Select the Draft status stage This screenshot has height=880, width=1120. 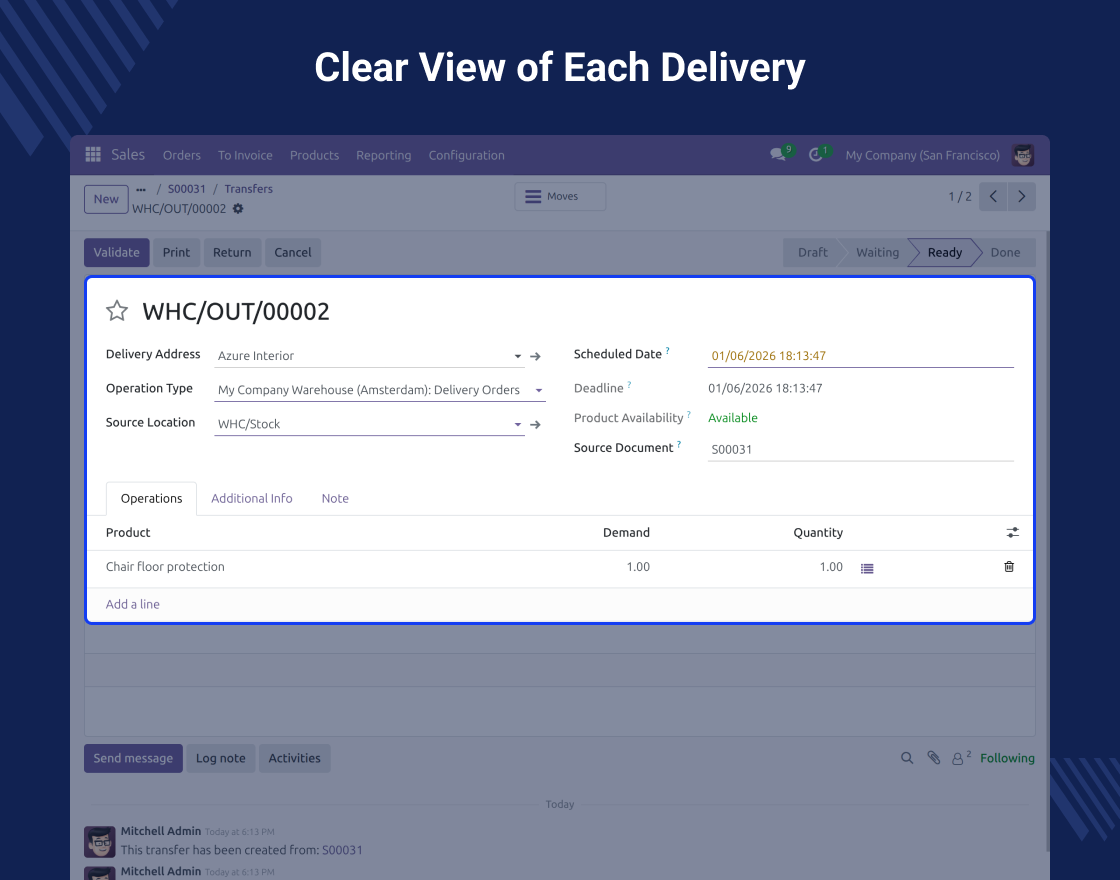click(813, 252)
